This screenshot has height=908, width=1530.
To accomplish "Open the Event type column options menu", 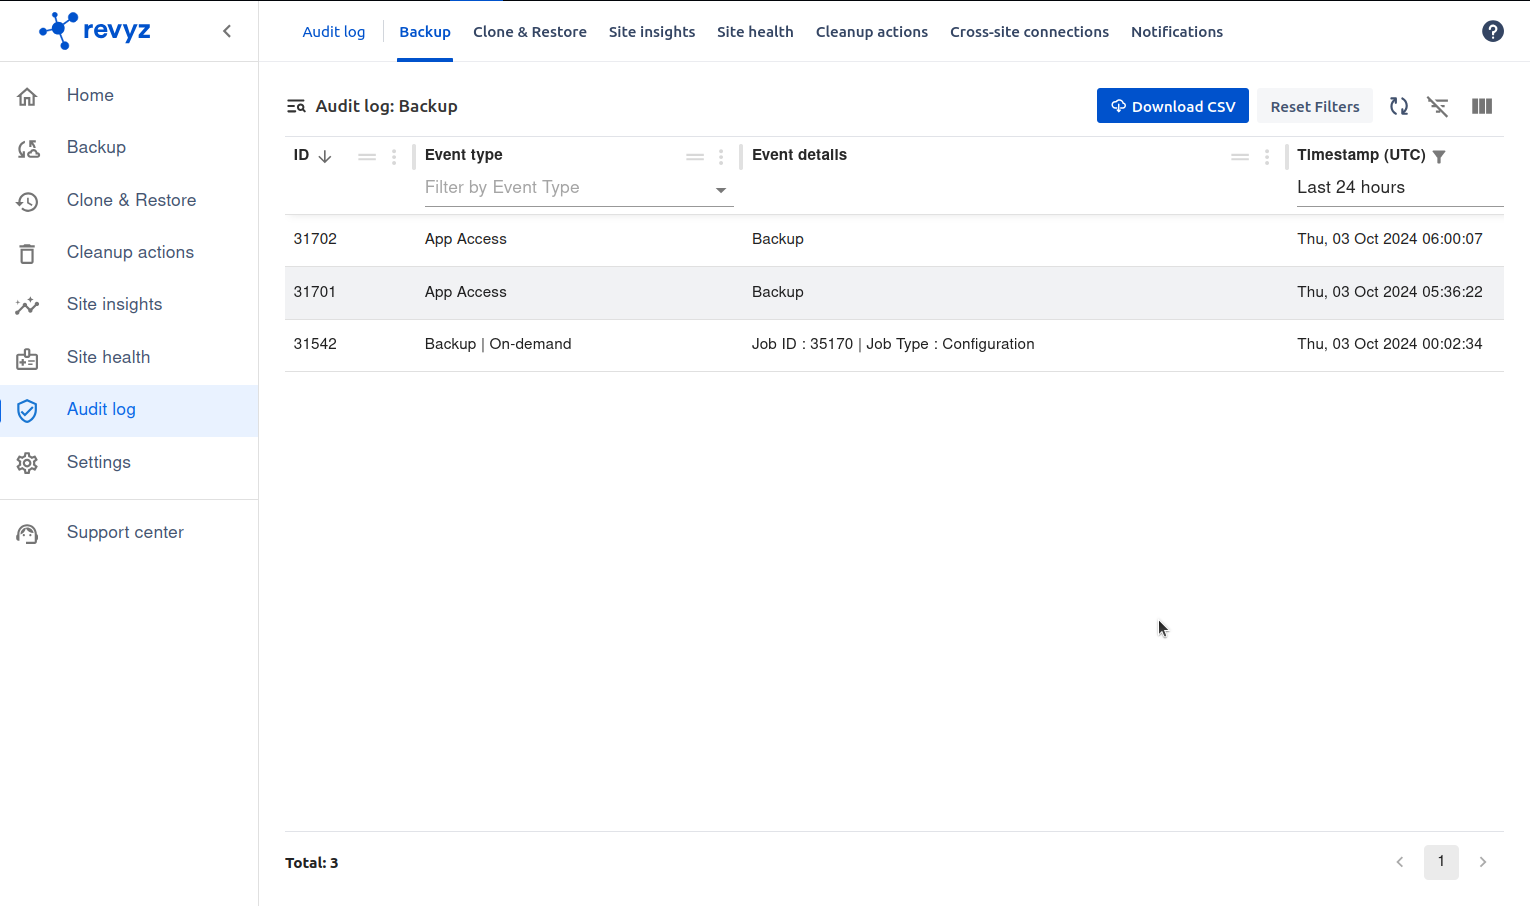I will (721, 156).
